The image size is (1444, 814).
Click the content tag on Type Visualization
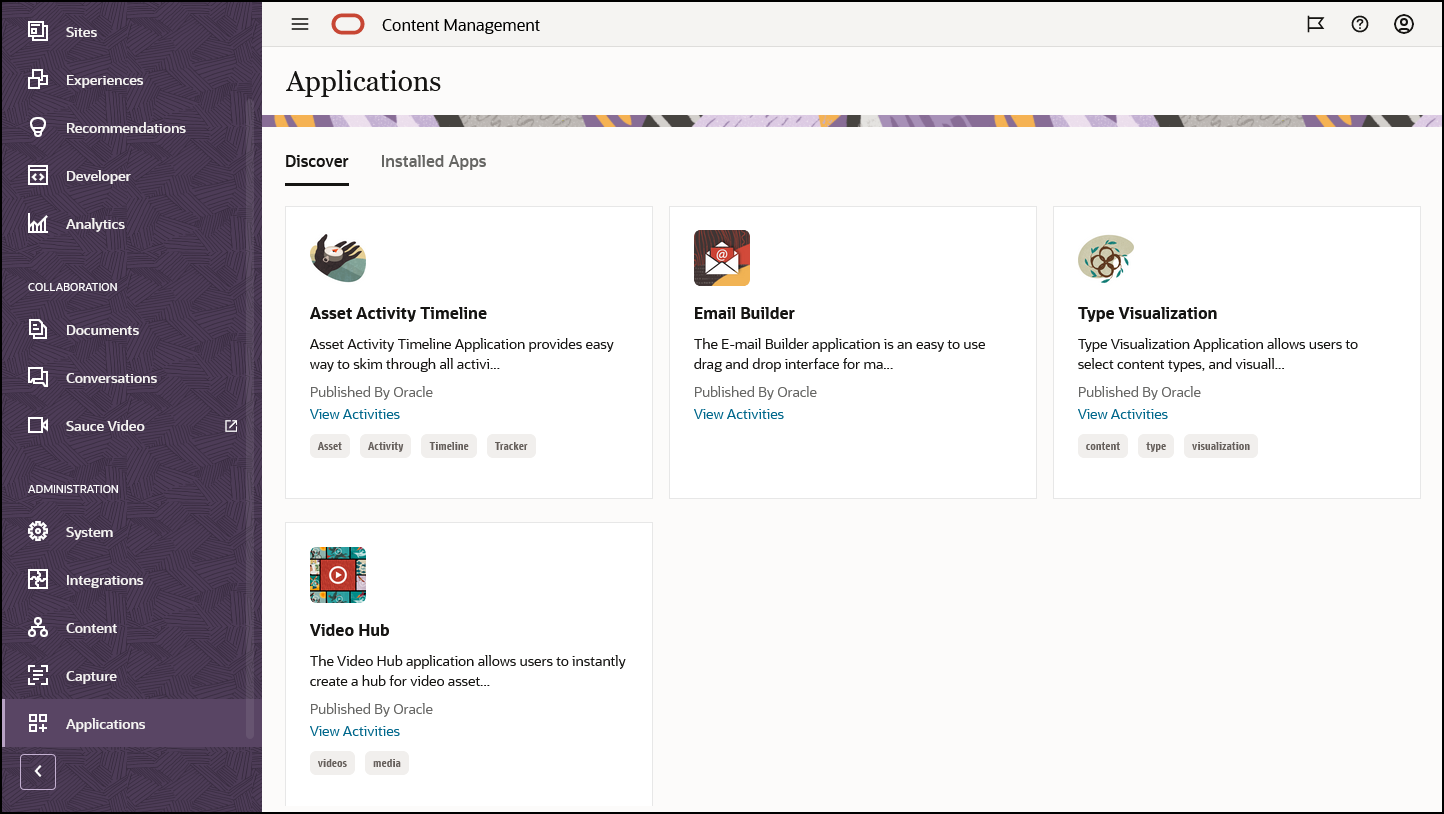1103,446
